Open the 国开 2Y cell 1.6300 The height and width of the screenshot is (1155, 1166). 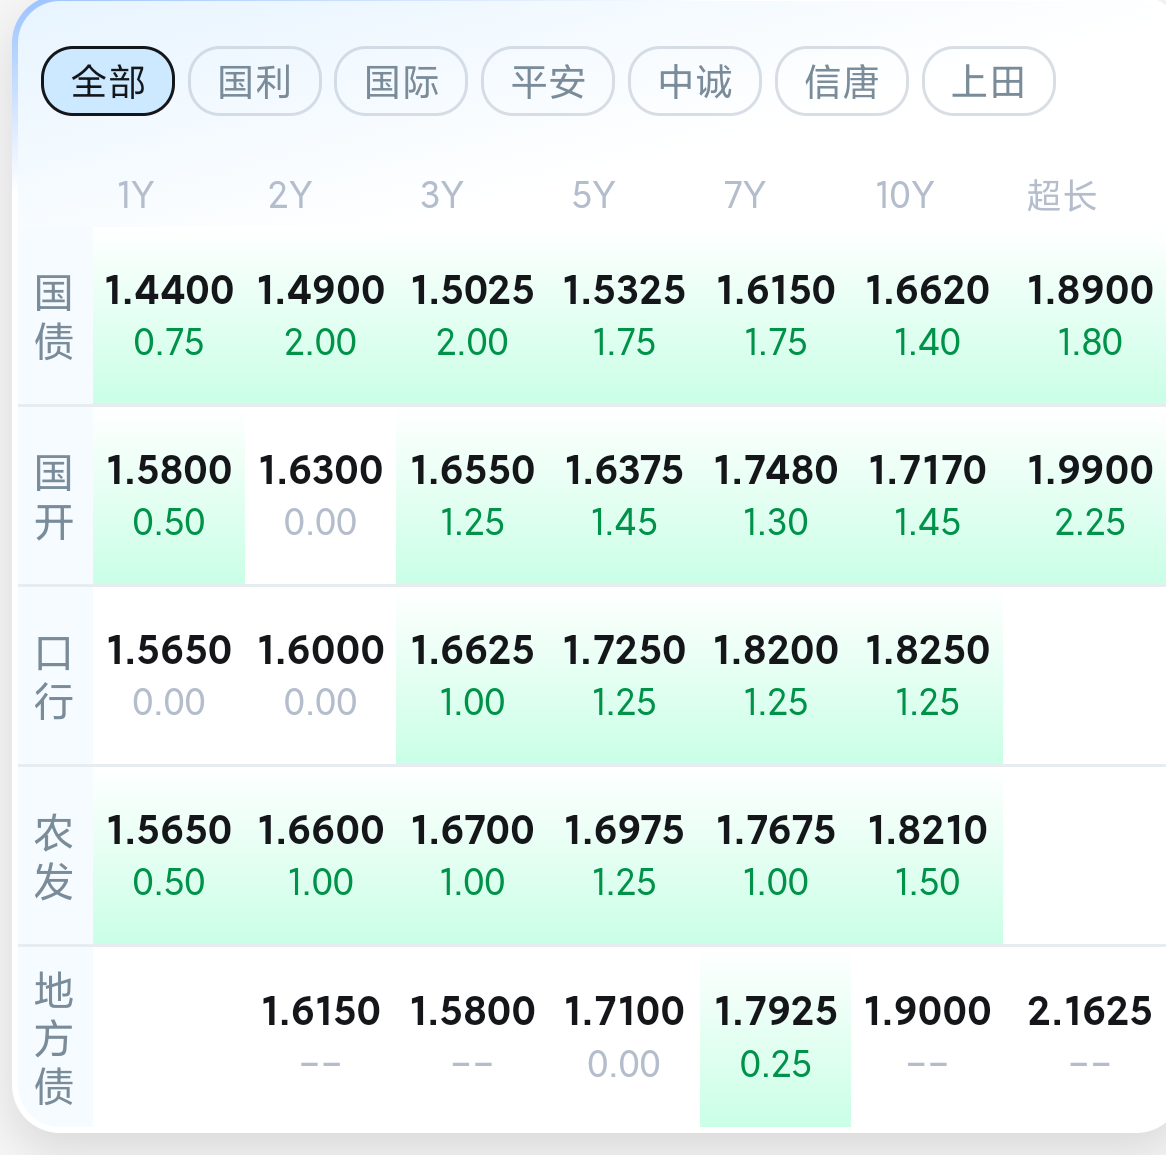click(x=321, y=495)
